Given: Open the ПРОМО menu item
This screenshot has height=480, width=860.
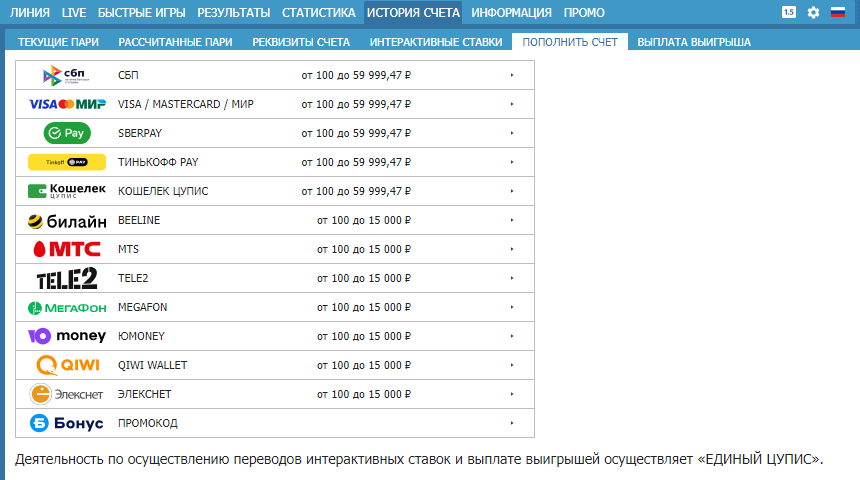Looking at the screenshot, I should tap(584, 13).
